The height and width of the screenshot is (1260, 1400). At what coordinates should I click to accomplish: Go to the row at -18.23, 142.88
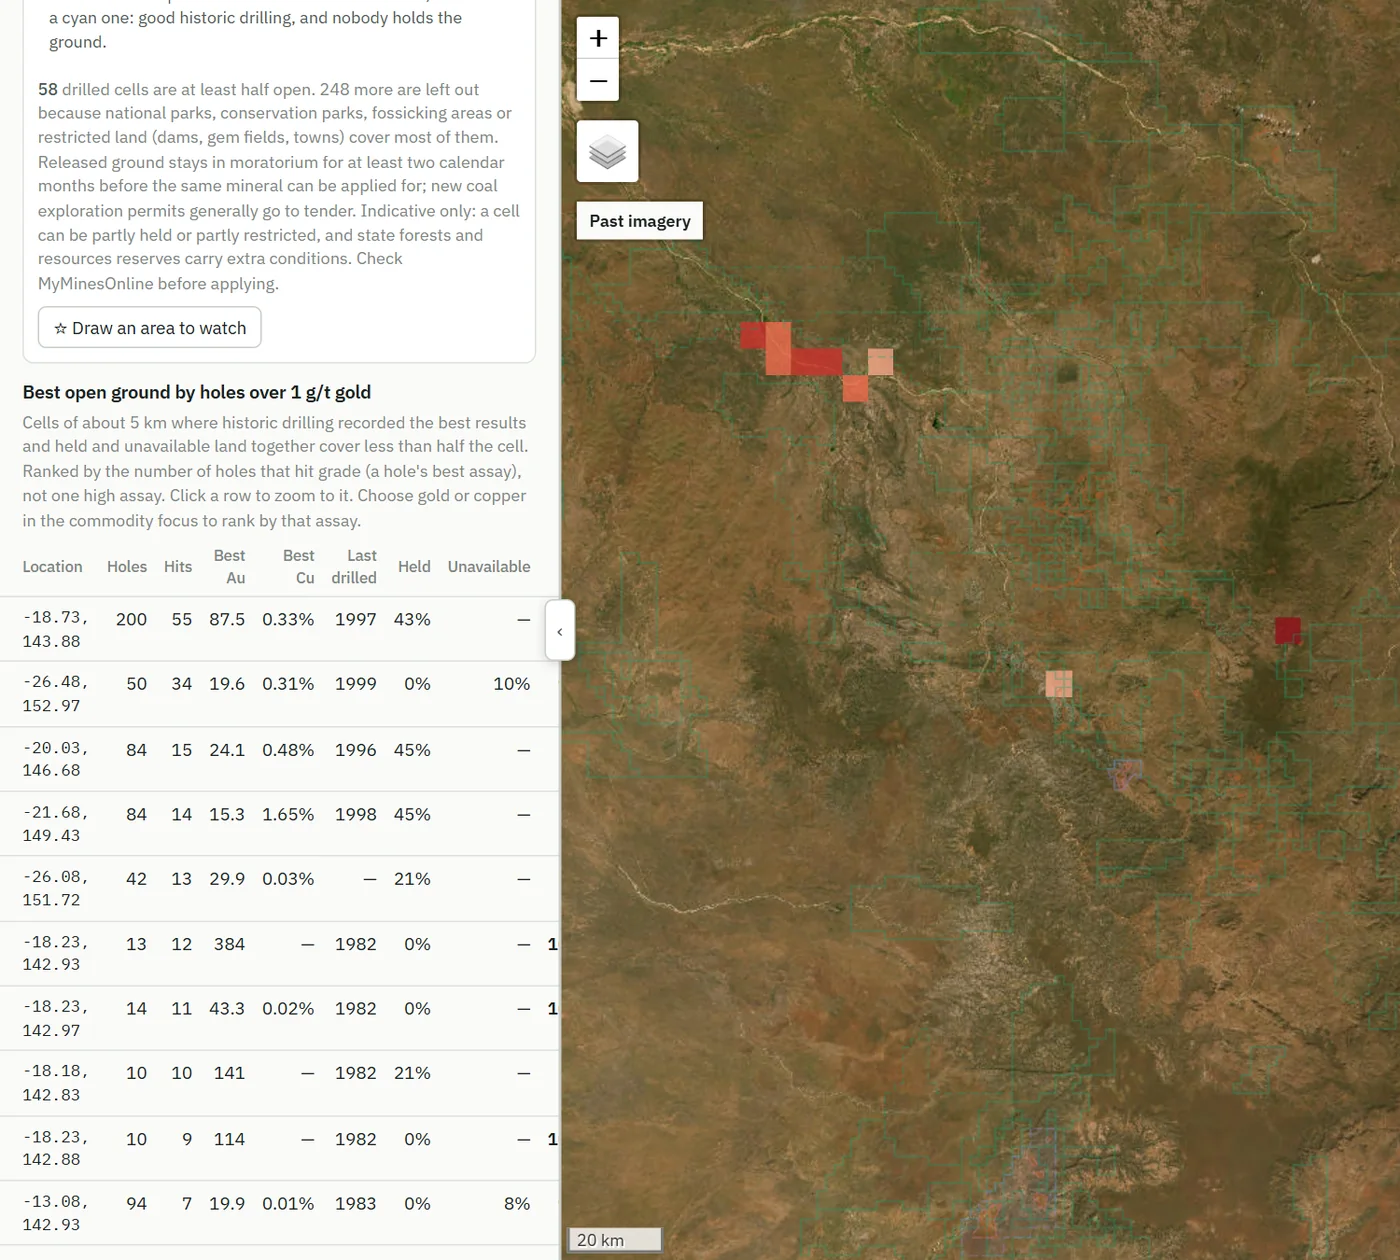280,1148
